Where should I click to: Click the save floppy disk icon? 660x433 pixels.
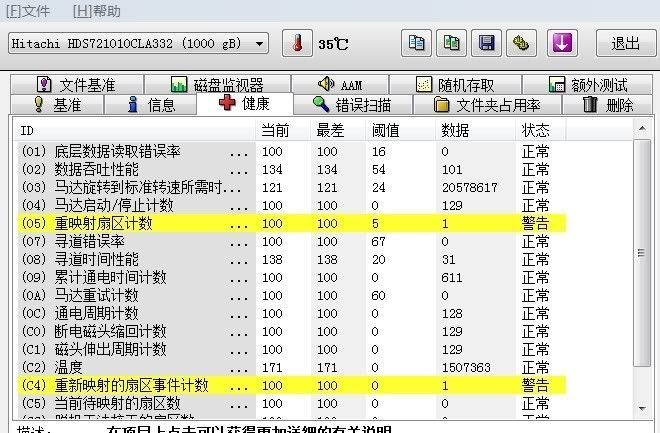[x=487, y=43]
